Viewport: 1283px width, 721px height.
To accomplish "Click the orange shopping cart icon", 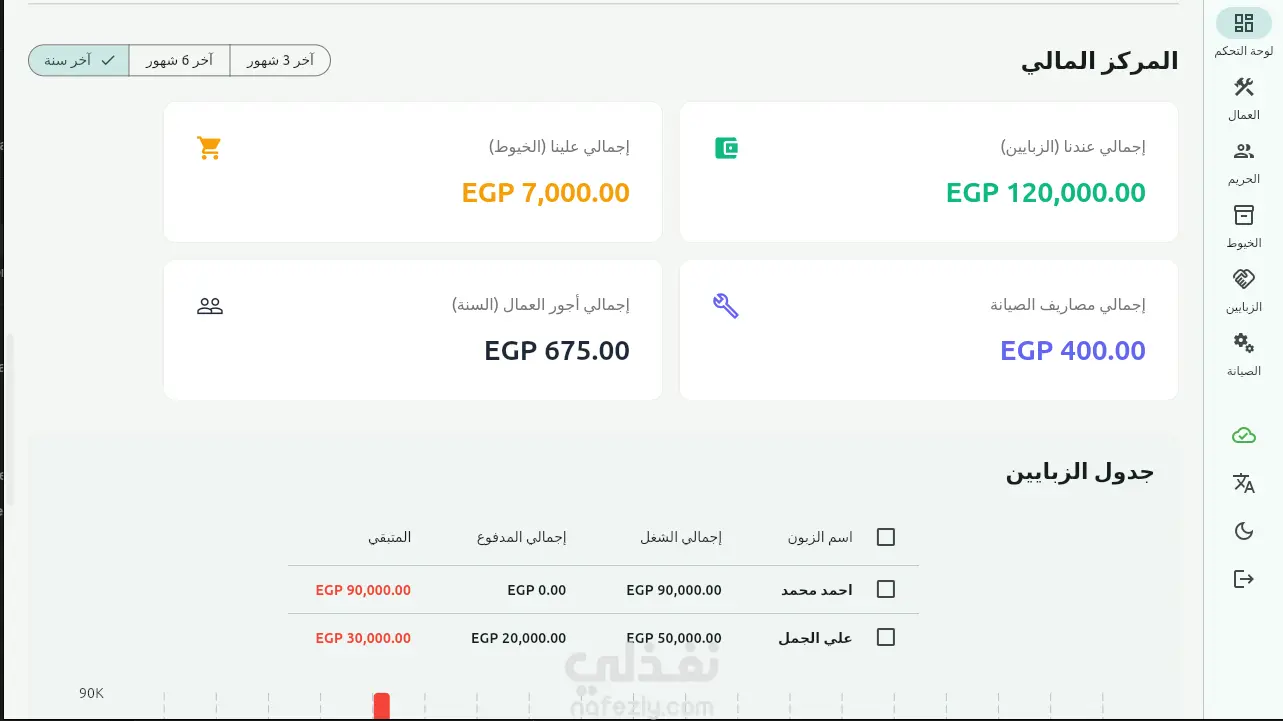I will (209, 148).
